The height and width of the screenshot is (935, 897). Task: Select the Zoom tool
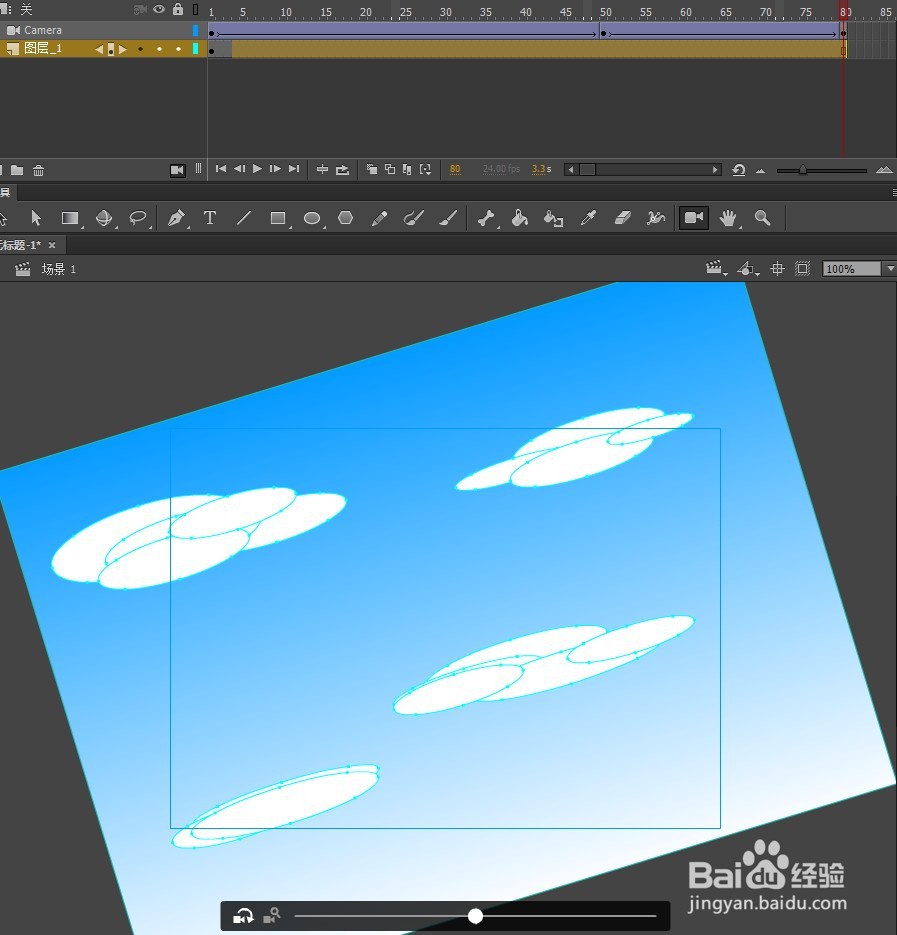click(762, 218)
